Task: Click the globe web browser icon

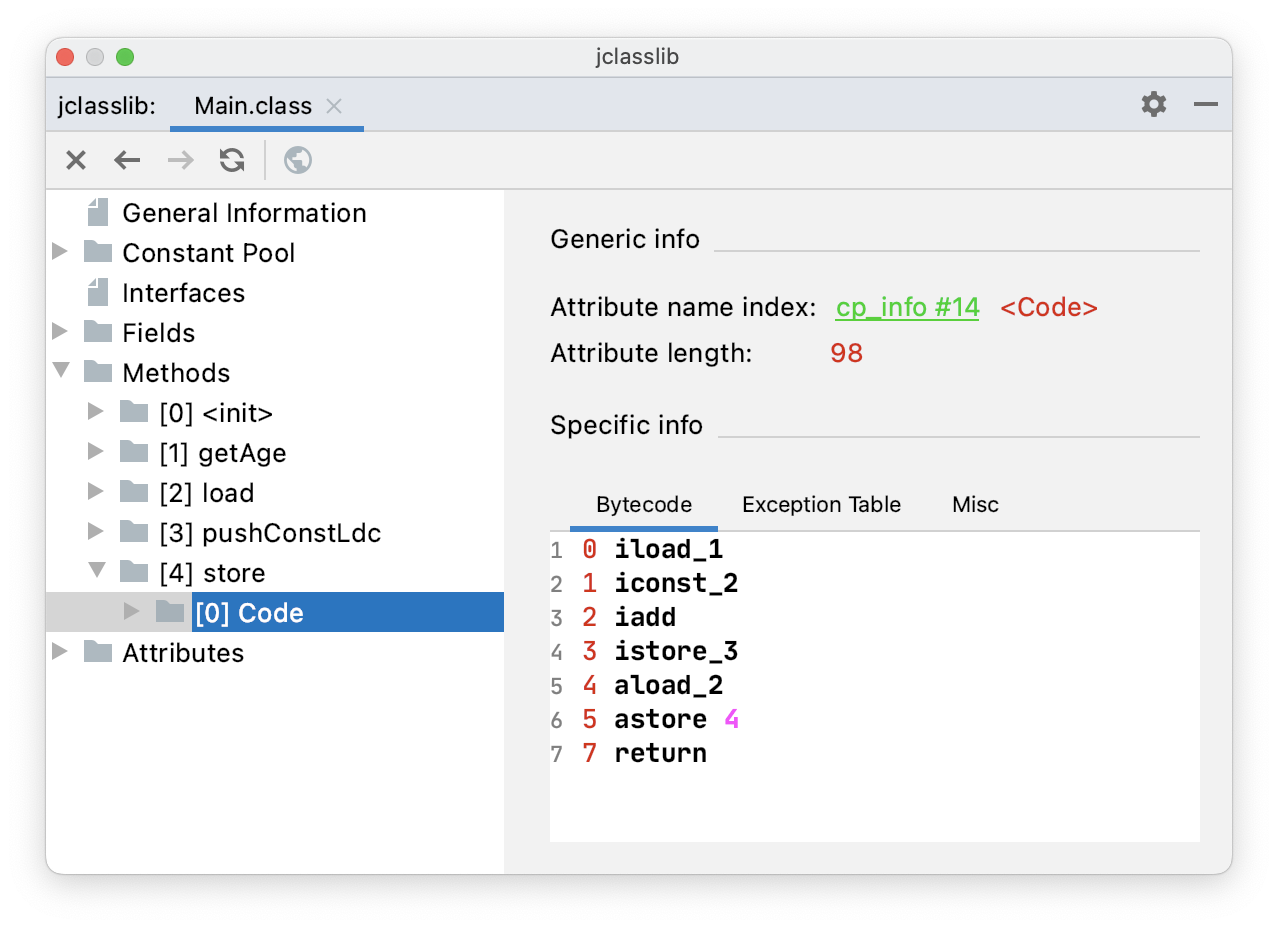Action: [298, 160]
